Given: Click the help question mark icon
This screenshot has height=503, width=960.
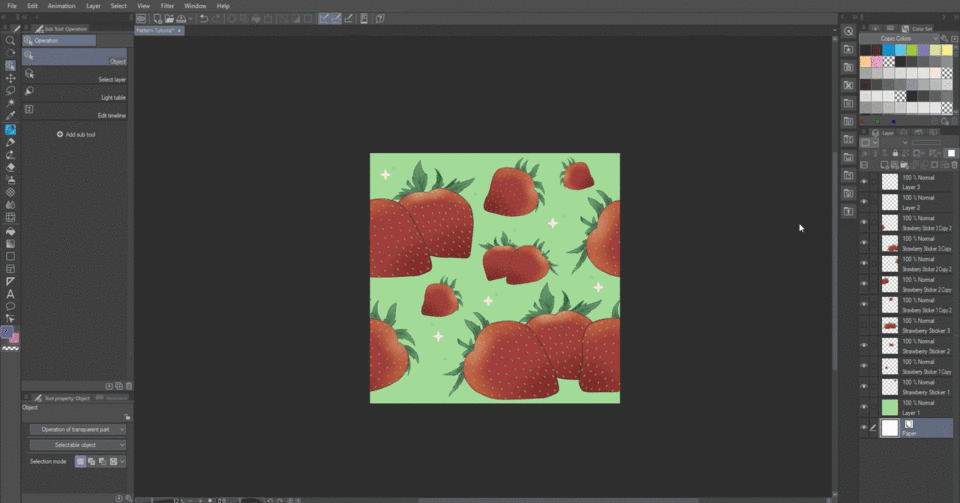Looking at the screenshot, I should click(x=380, y=18).
